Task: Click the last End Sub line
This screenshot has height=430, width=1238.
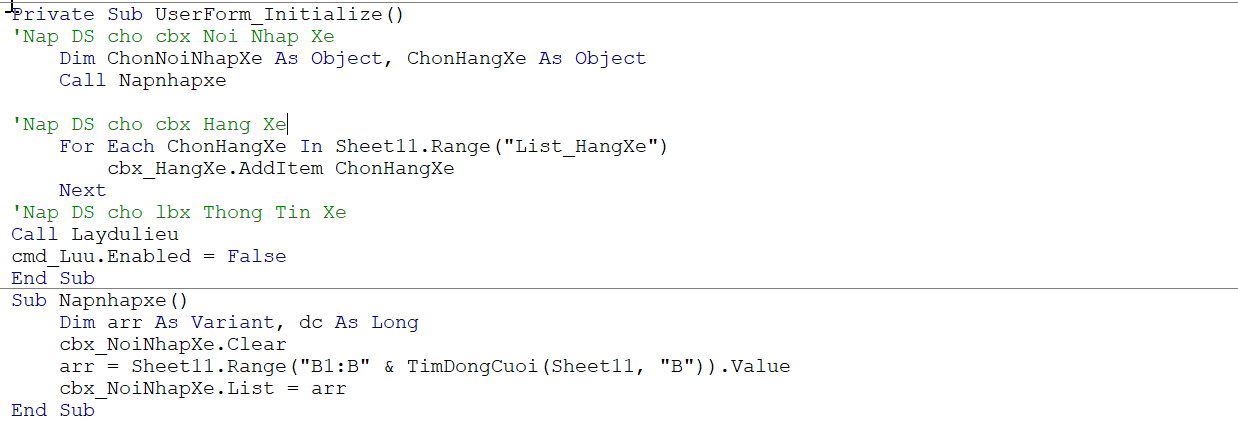Action: 53,410
